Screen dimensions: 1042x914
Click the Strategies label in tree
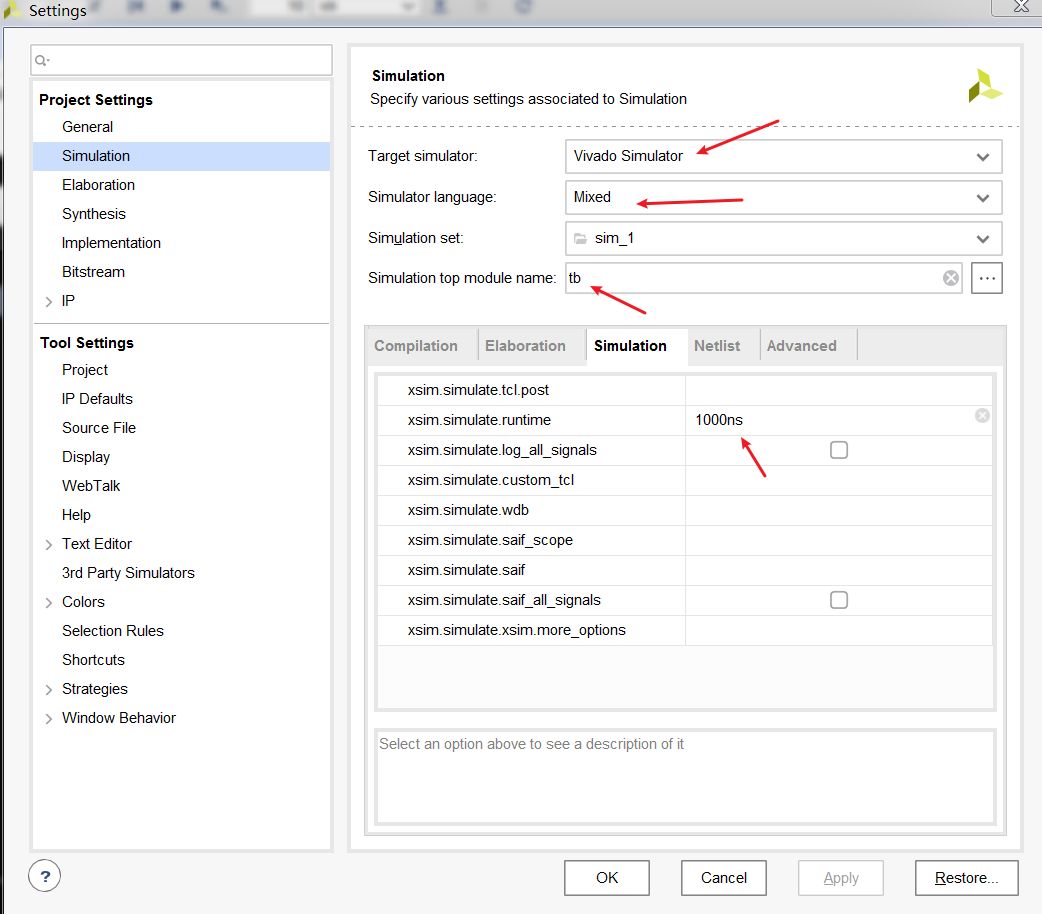[x=94, y=689]
